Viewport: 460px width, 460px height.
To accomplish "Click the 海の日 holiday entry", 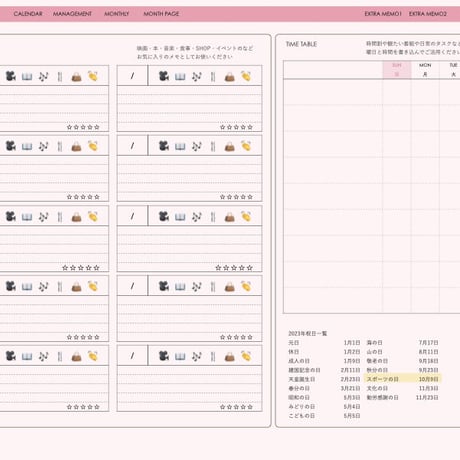I will coord(375,343).
